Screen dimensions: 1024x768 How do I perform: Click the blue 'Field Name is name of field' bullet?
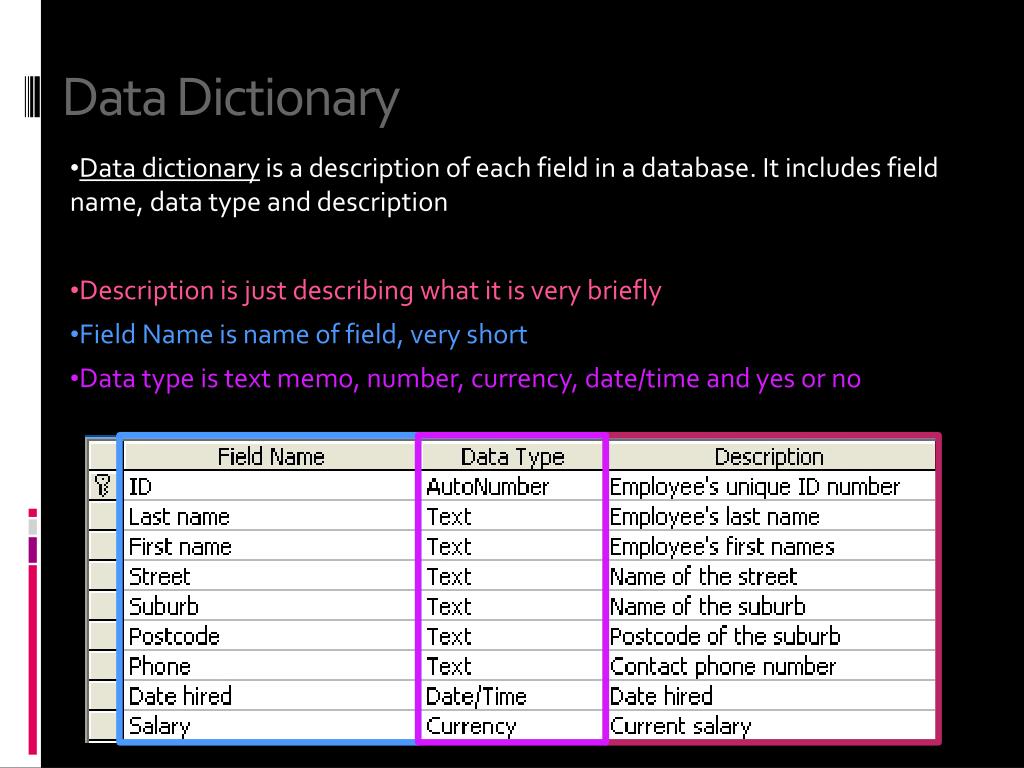298,334
